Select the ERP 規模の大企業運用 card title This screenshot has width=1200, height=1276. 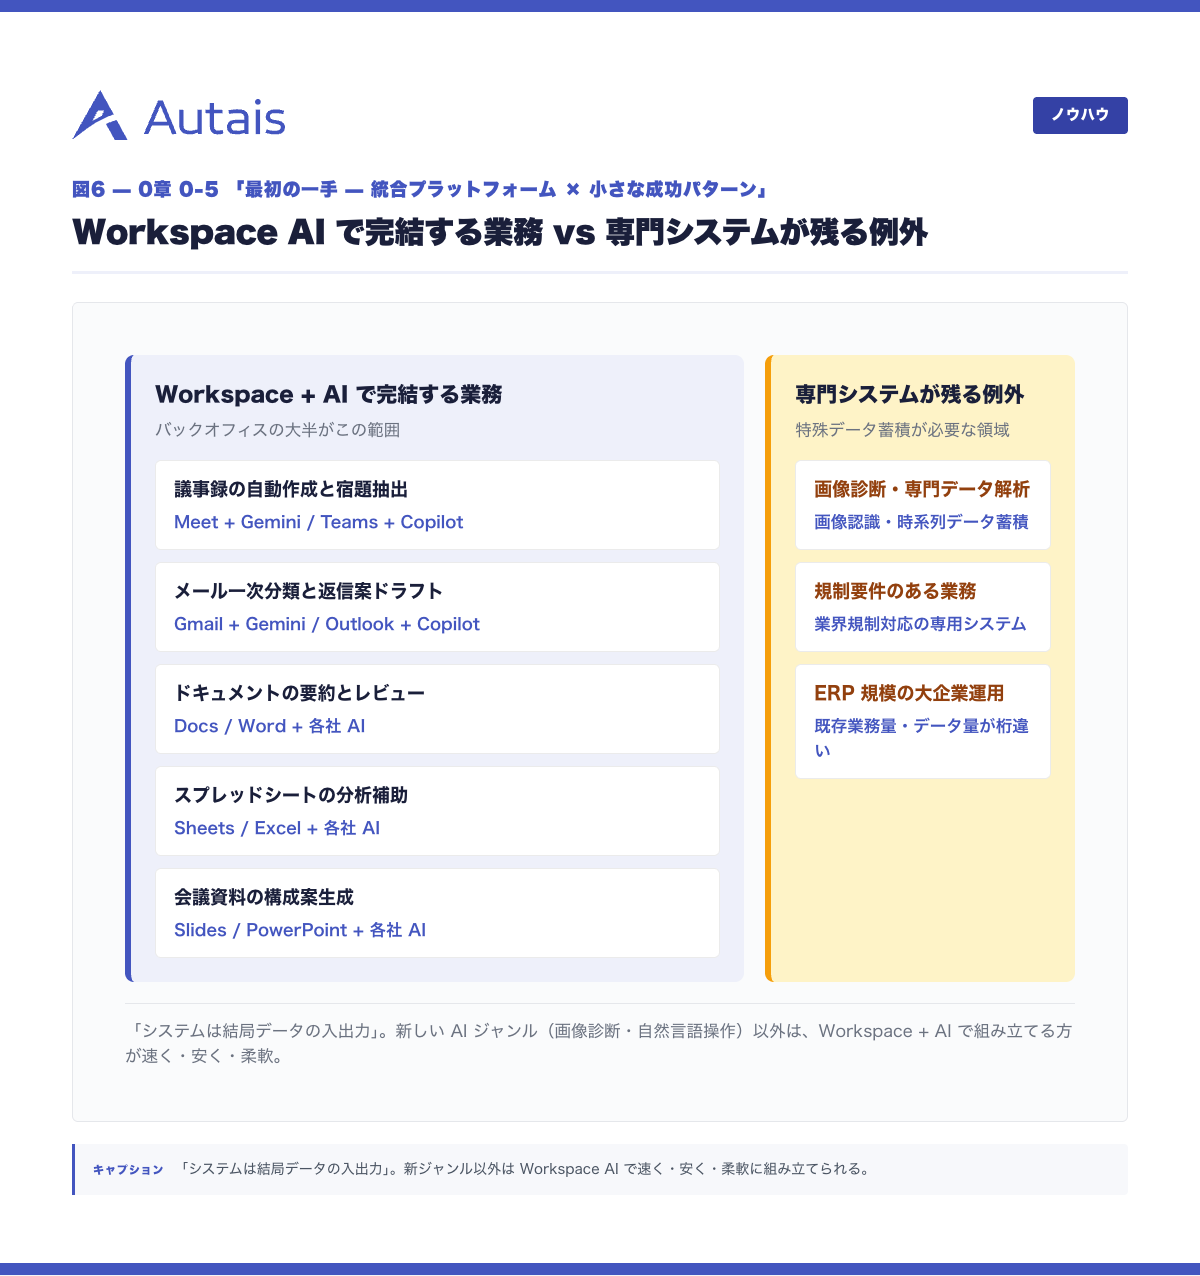coord(909,693)
